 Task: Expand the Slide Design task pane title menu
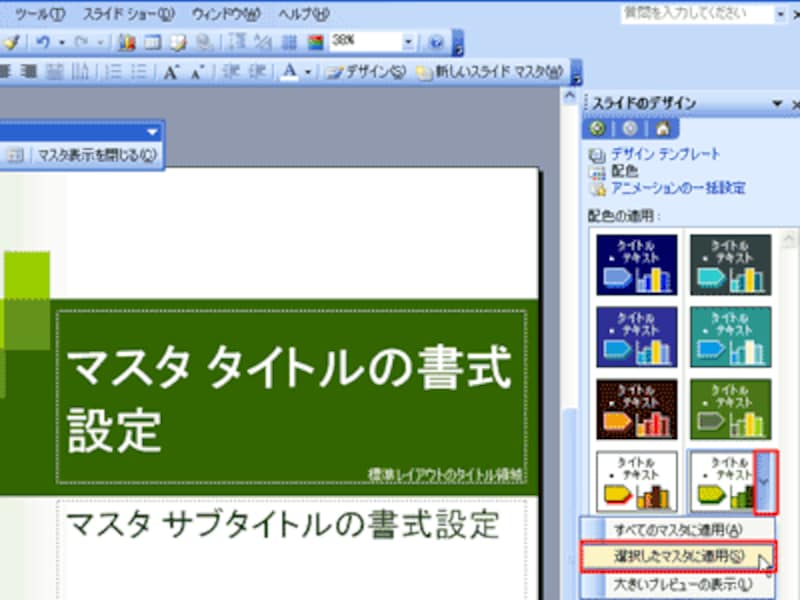pos(777,104)
